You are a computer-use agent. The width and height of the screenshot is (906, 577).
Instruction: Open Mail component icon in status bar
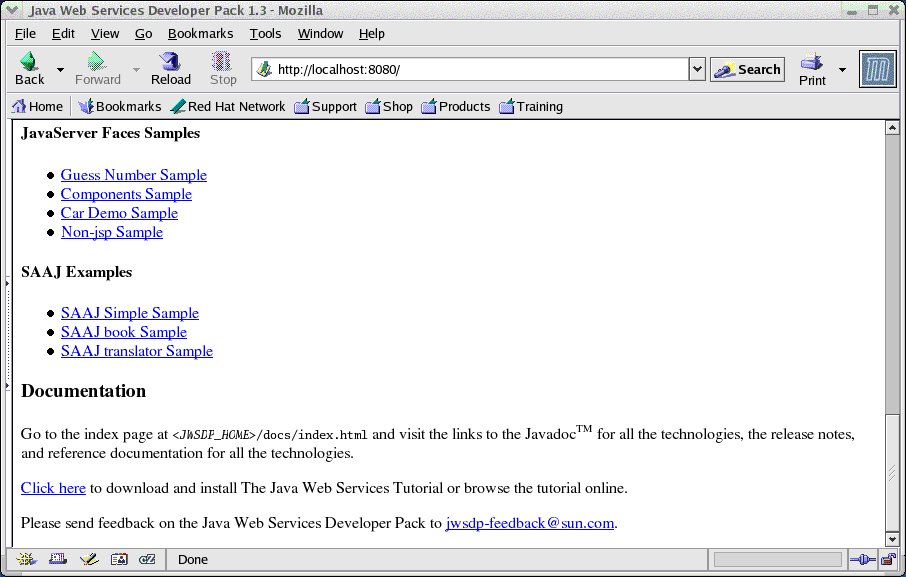[x=58, y=559]
